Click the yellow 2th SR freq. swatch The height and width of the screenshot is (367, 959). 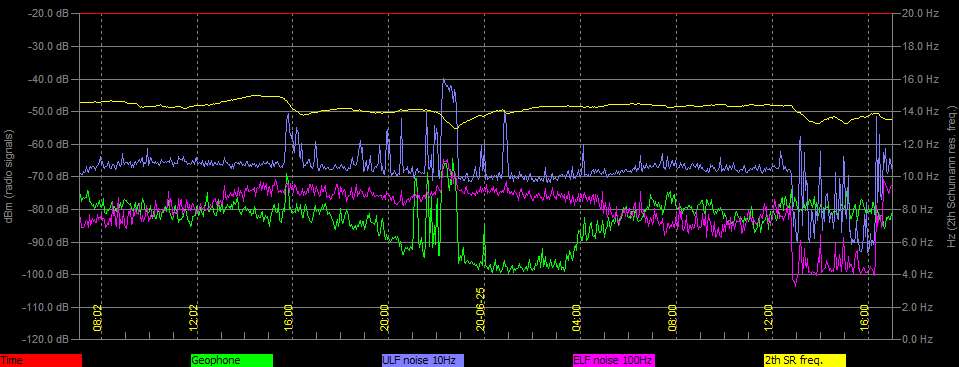click(804, 361)
